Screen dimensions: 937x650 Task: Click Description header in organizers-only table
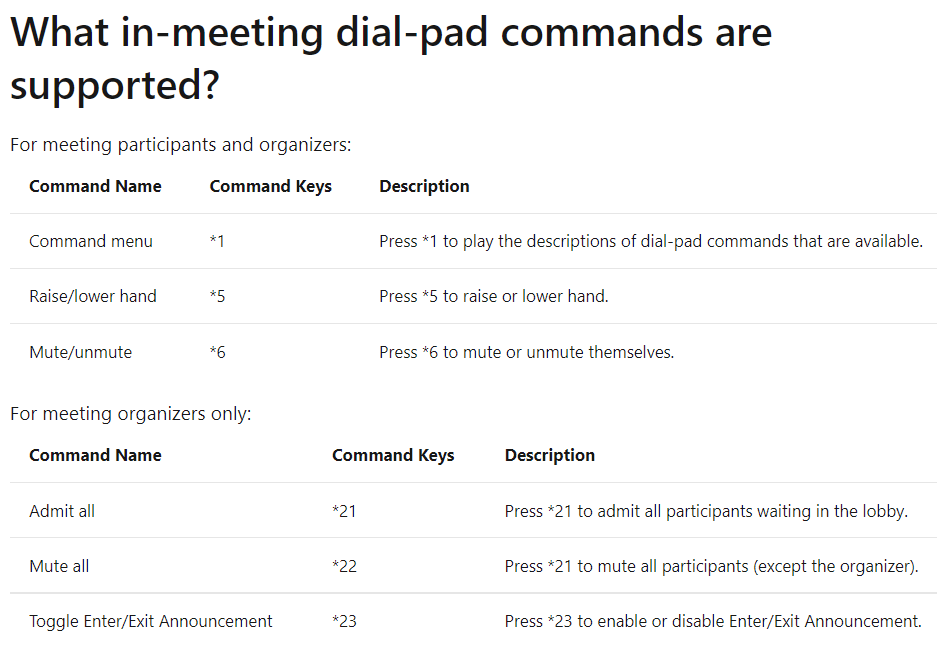549,455
